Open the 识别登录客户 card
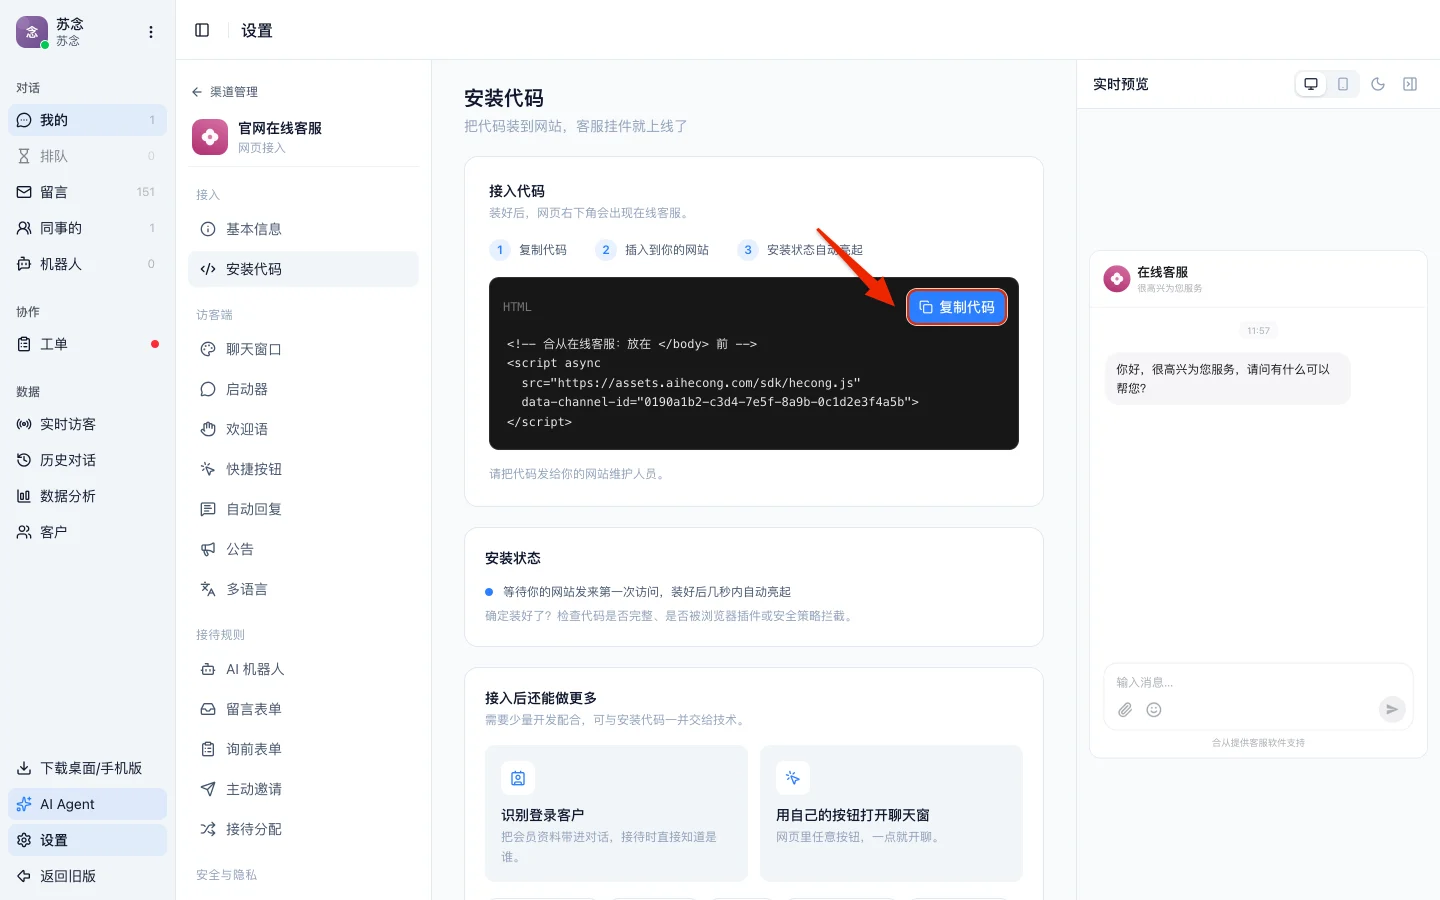The height and width of the screenshot is (900, 1440). [x=616, y=813]
